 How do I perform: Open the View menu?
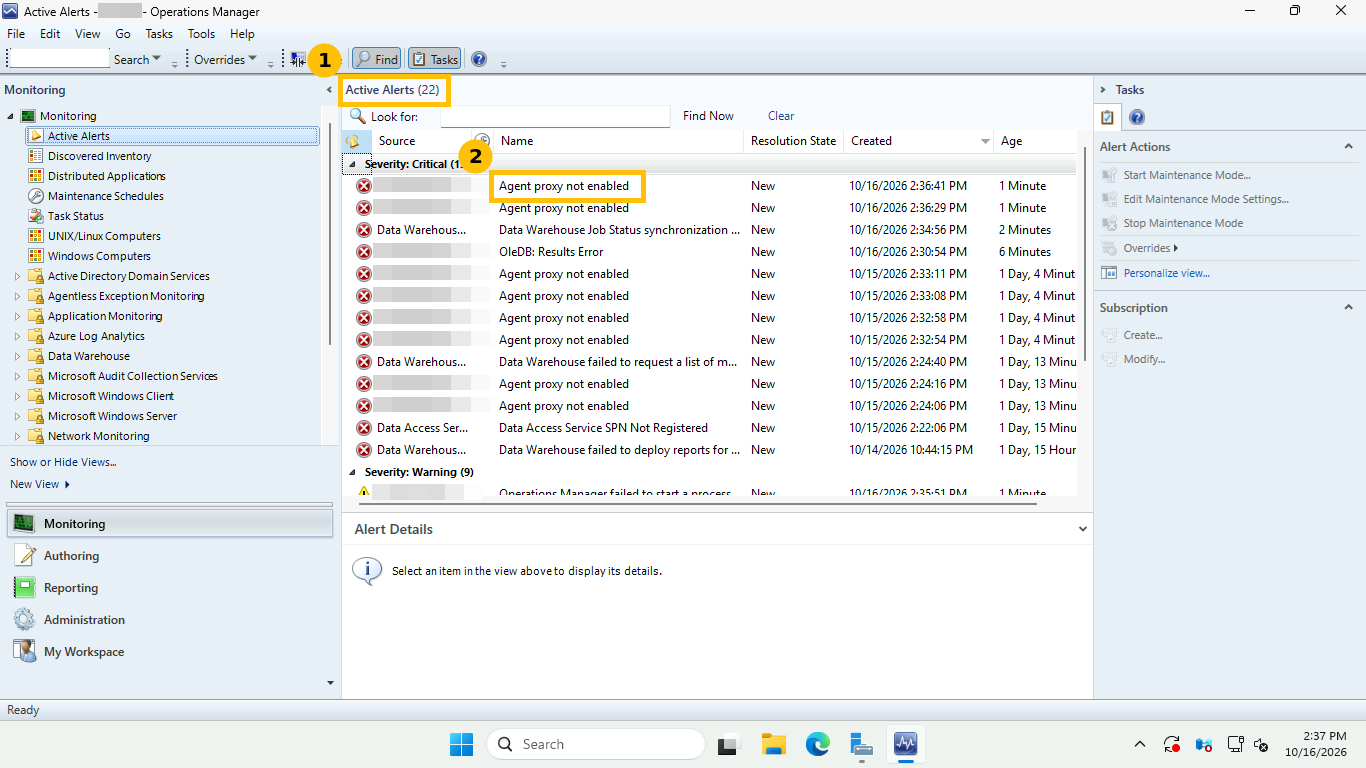[x=88, y=34]
